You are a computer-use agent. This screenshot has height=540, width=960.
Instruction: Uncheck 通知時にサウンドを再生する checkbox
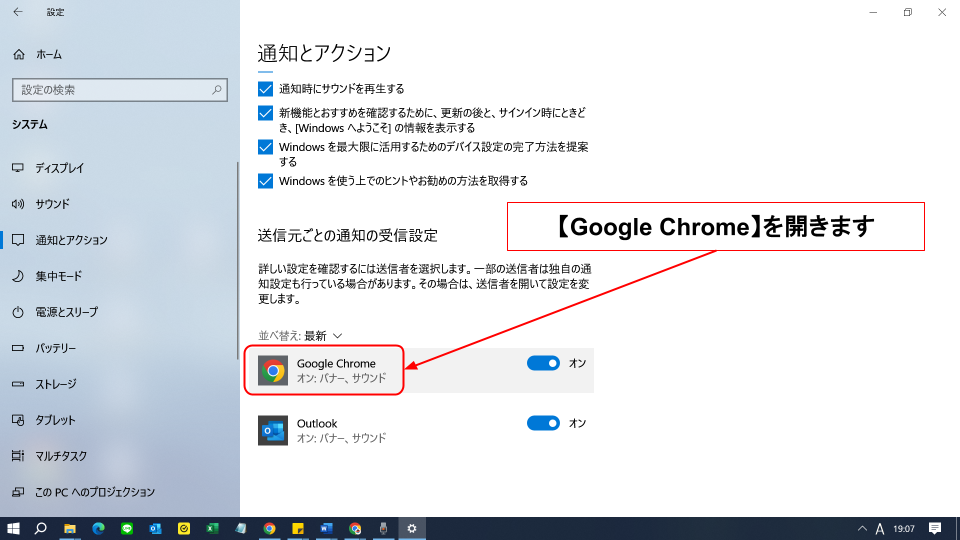pyautogui.click(x=266, y=89)
